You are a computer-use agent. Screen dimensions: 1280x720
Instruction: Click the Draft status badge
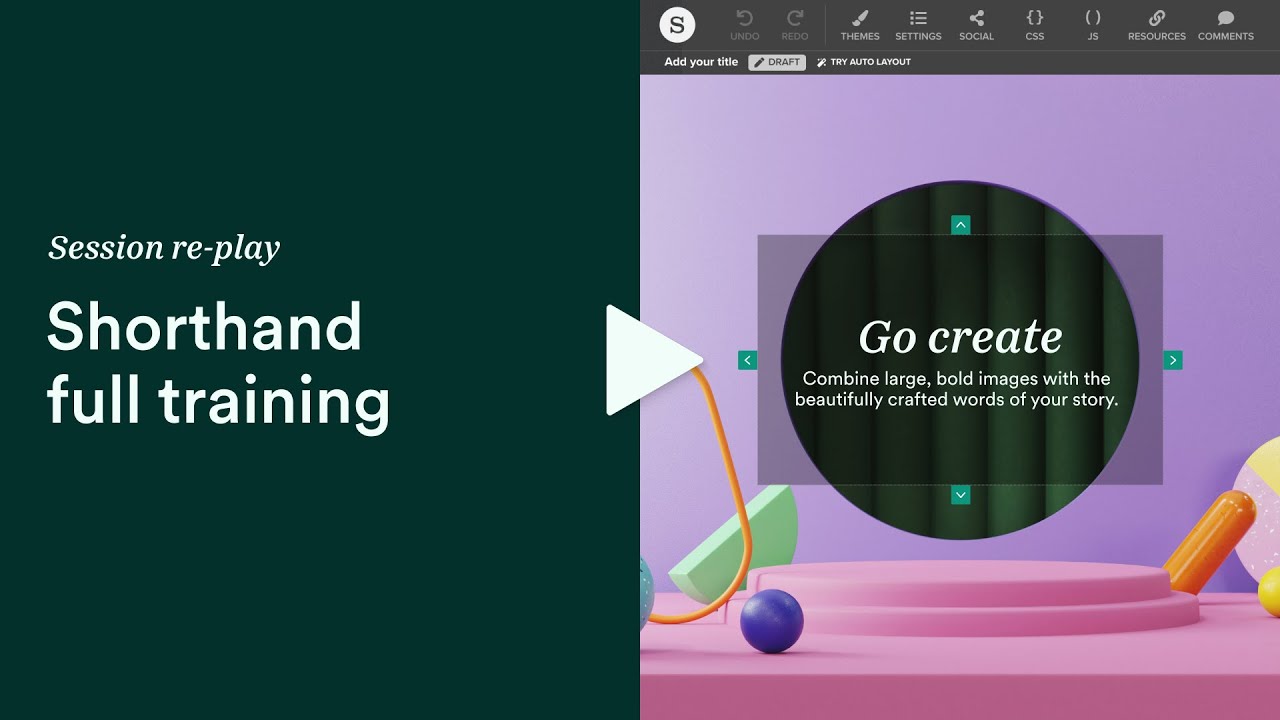coord(777,62)
